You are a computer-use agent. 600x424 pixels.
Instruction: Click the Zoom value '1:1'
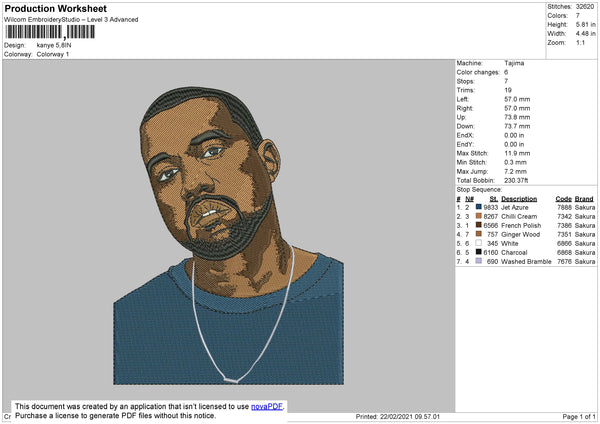click(580, 42)
